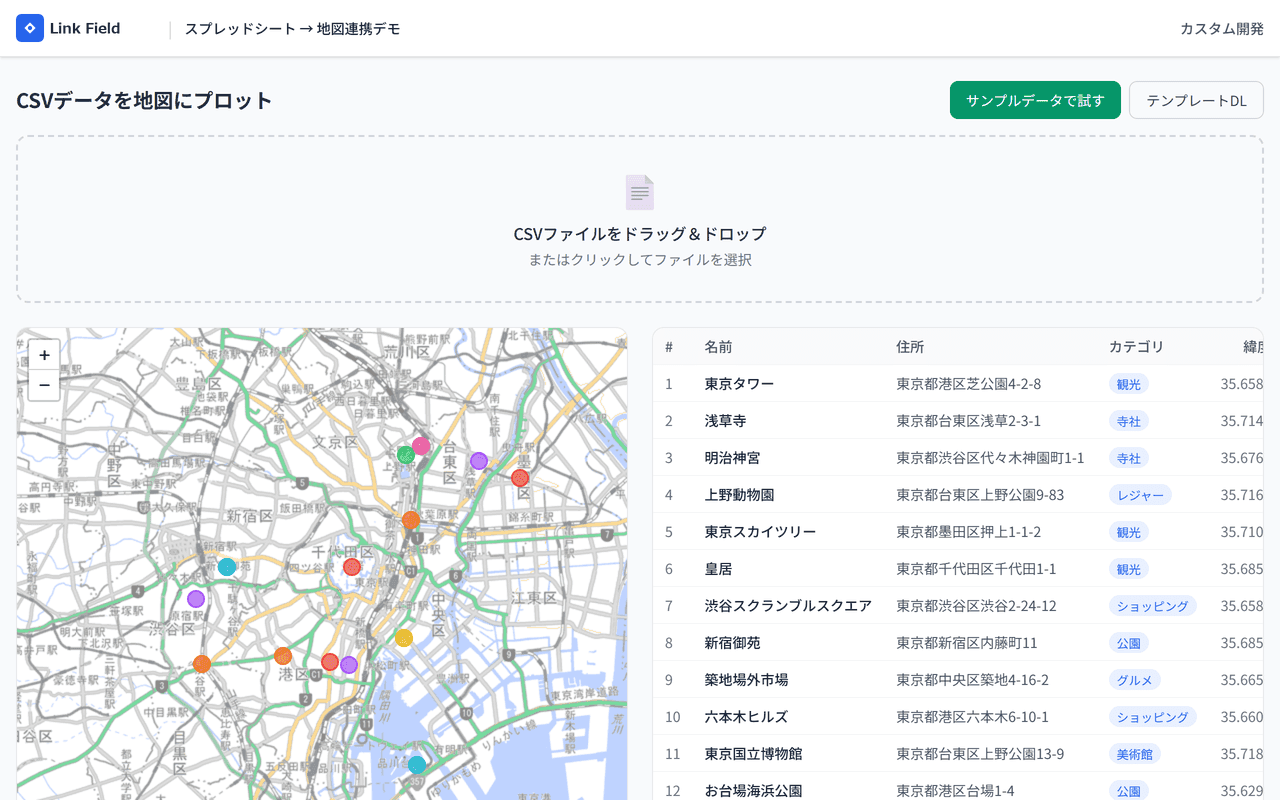Screen dimensions: 1280x800
Task: Select the orange marker near Akihabara station
Action: [411, 520]
